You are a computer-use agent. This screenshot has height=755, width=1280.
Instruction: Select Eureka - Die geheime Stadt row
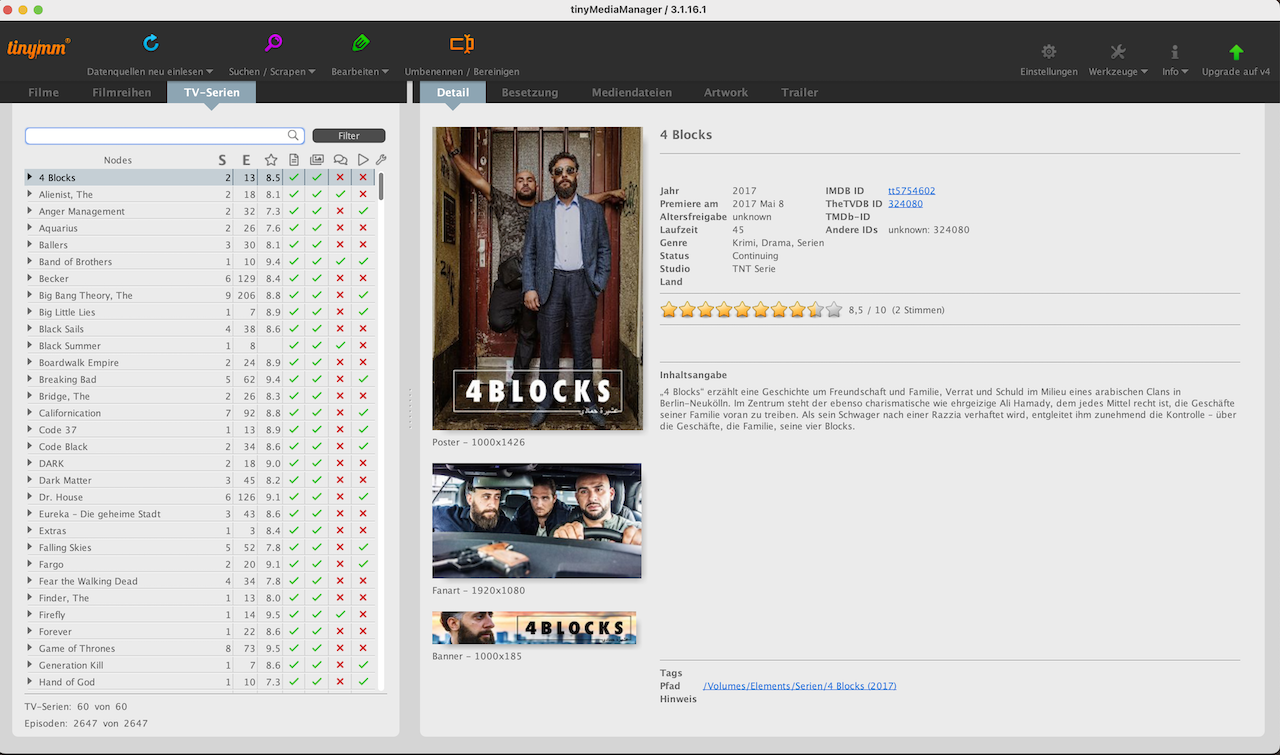pyautogui.click(x=200, y=514)
